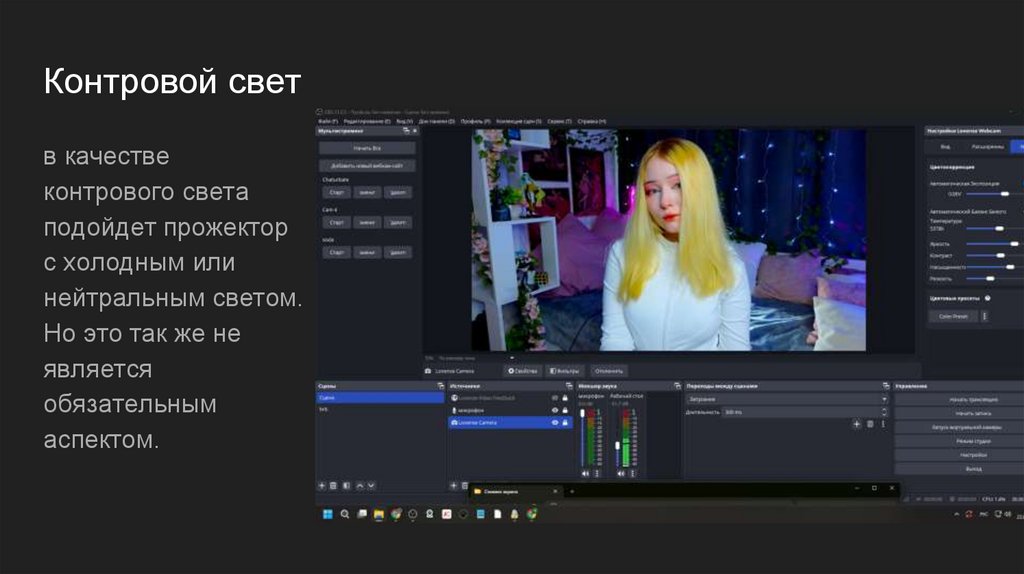Viewport: 1024px width, 574px height.
Task: Toggle lock on Lovense Camera source
Action: click(x=566, y=423)
